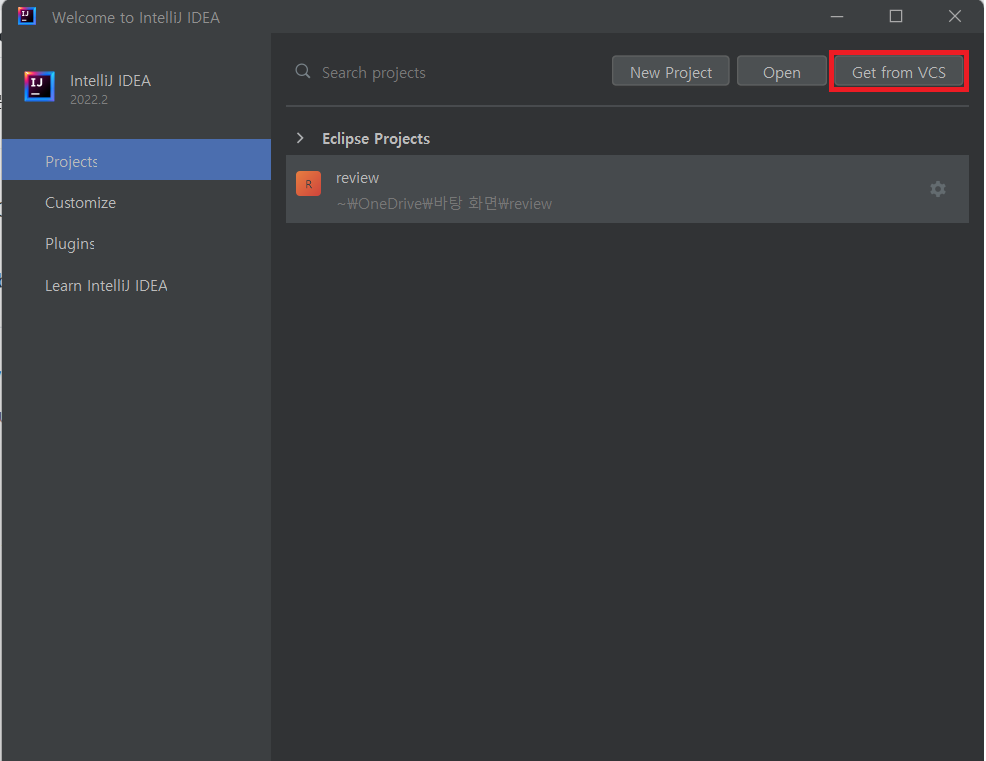Select the Projects tab in sidebar
This screenshot has height=761, width=986.
[136, 160]
